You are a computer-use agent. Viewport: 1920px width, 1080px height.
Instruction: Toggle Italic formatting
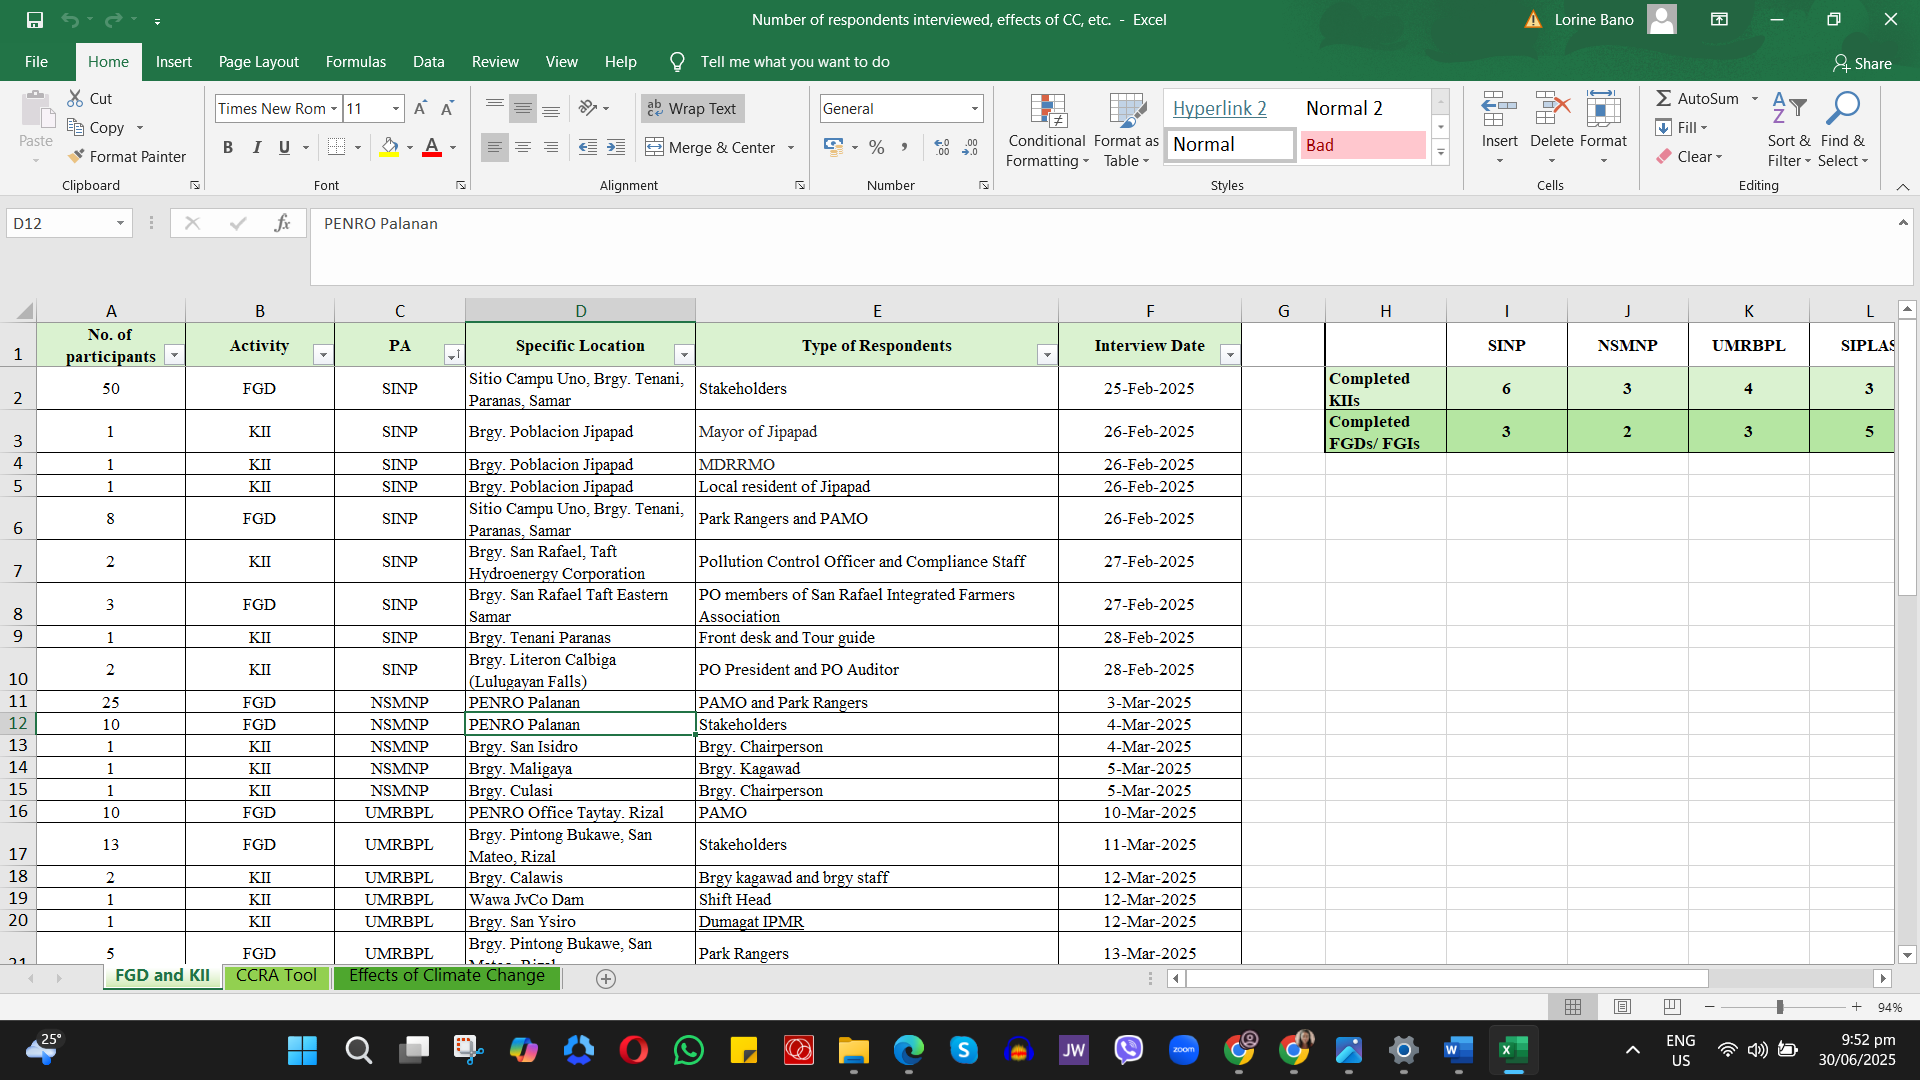pyautogui.click(x=256, y=147)
